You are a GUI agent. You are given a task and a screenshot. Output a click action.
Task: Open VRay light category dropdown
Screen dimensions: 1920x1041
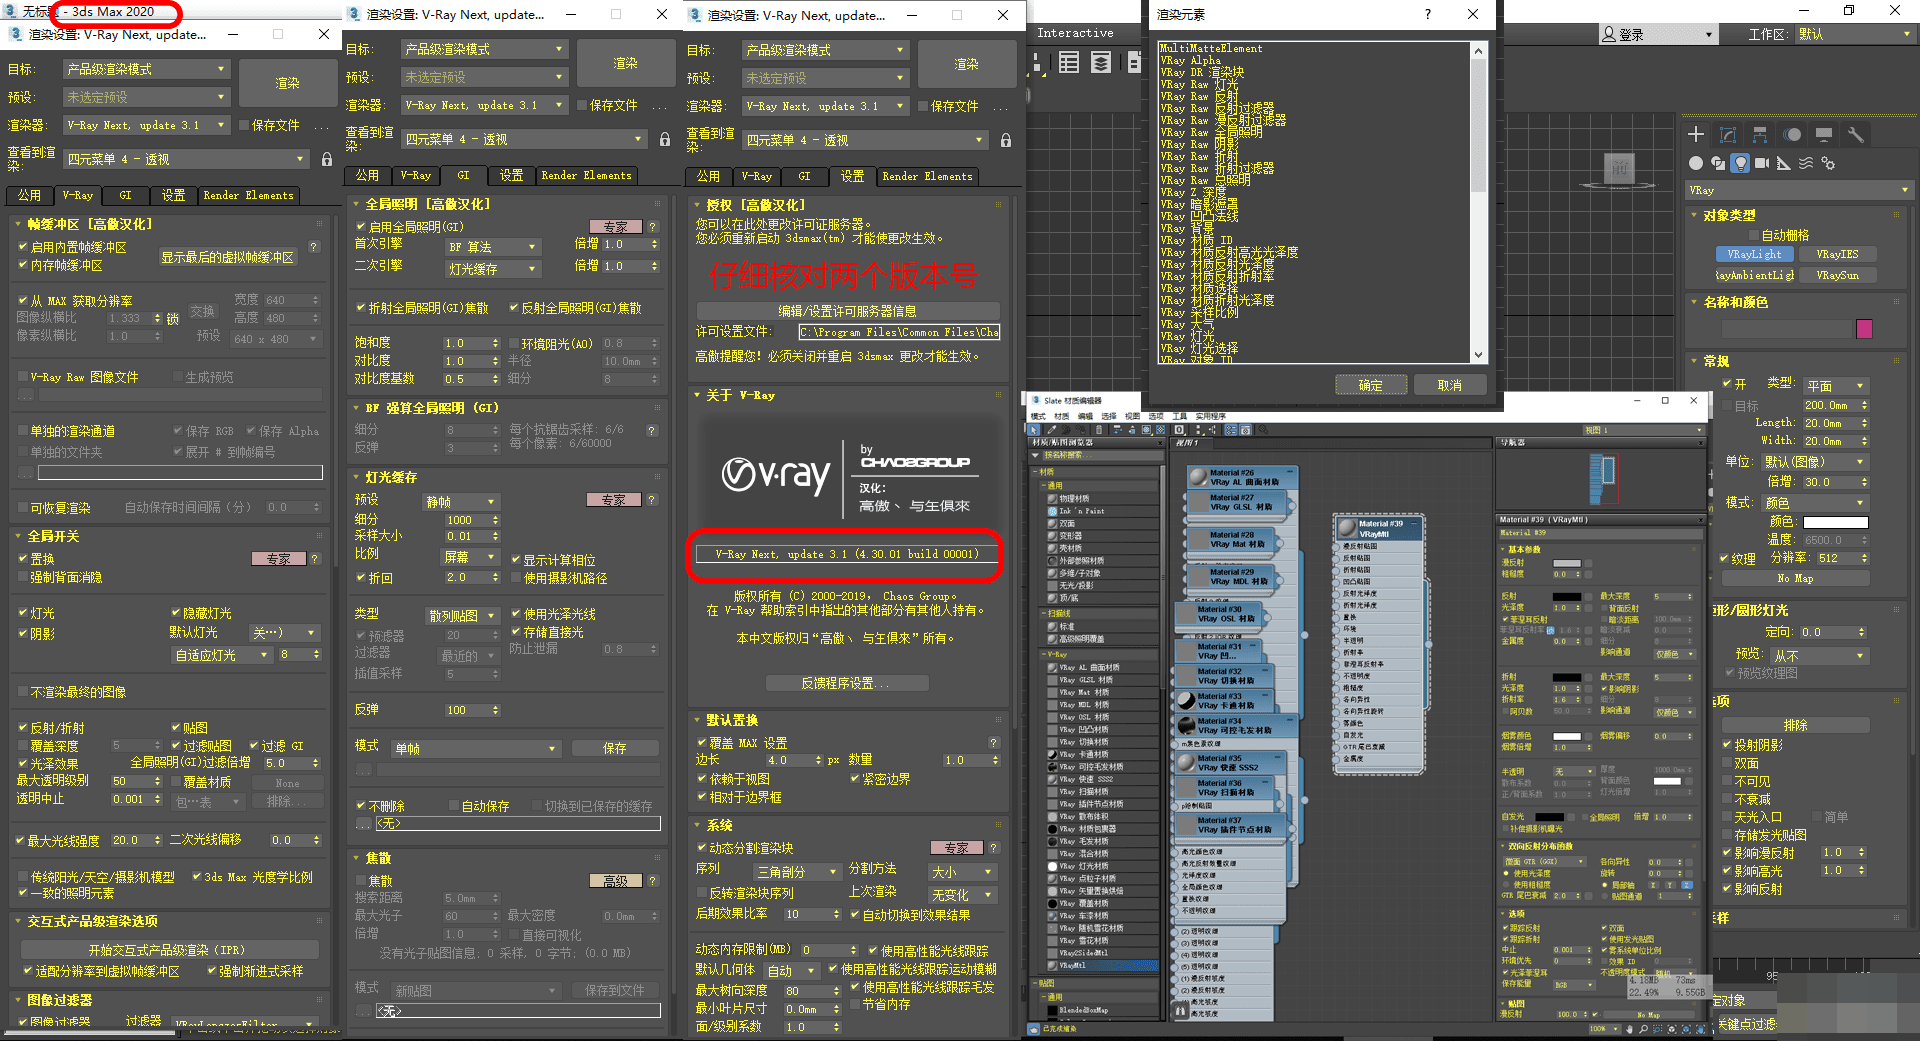[1799, 190]
